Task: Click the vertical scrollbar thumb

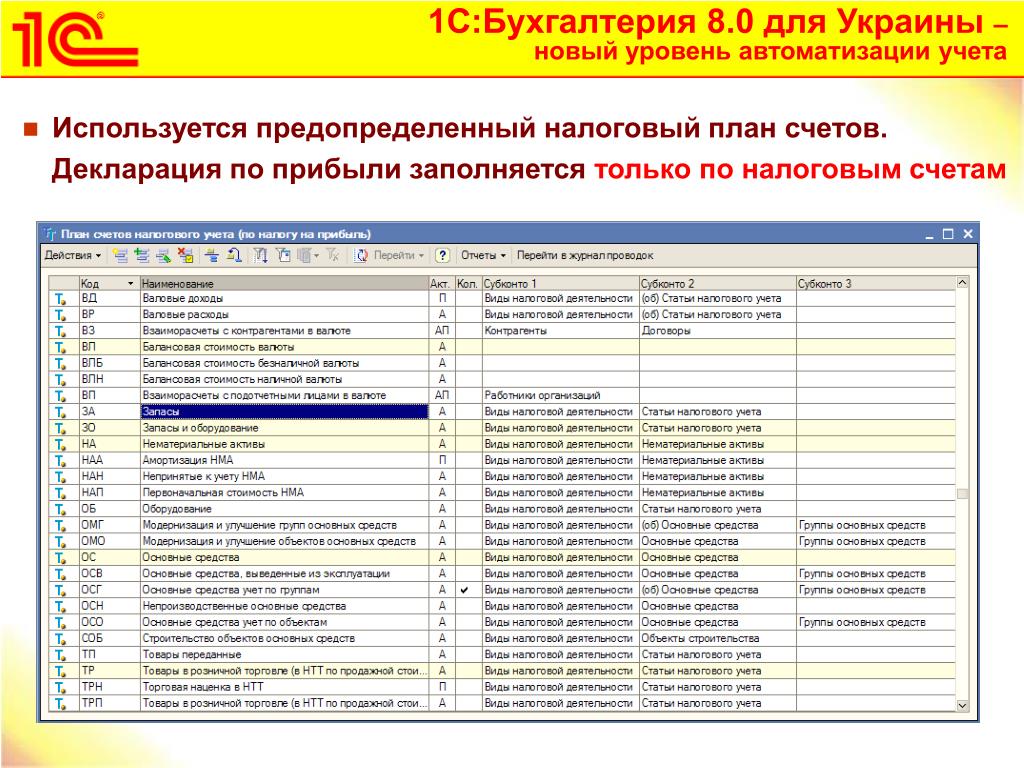Action: 962,494
